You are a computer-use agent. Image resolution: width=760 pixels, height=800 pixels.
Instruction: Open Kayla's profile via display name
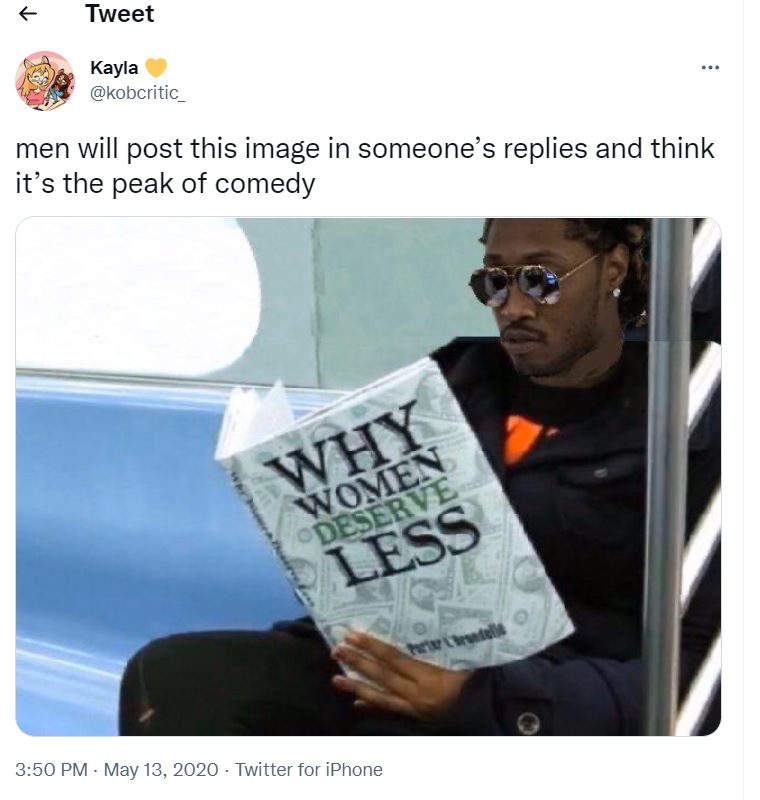click(114, 67)
